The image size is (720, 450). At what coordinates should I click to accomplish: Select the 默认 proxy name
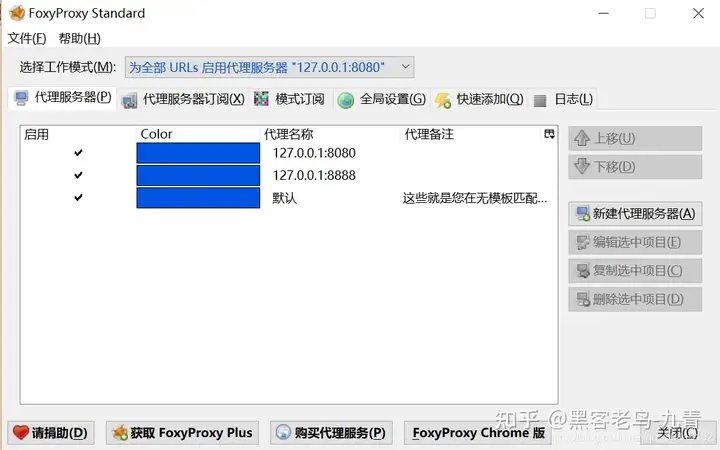(x=285, y=198)
